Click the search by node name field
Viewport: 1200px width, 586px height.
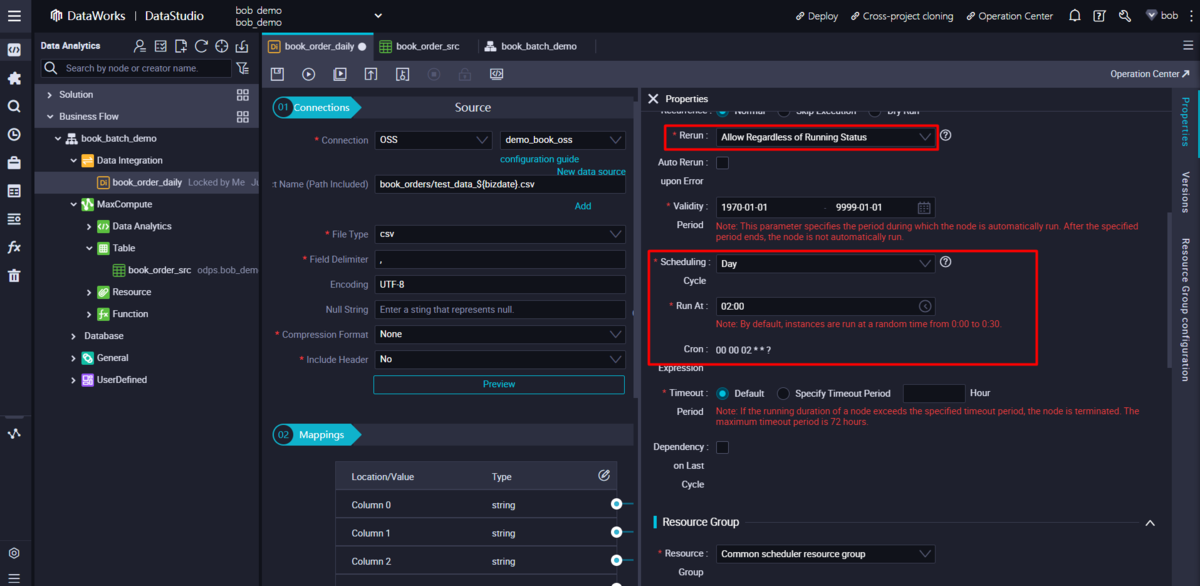pos(136,68)
